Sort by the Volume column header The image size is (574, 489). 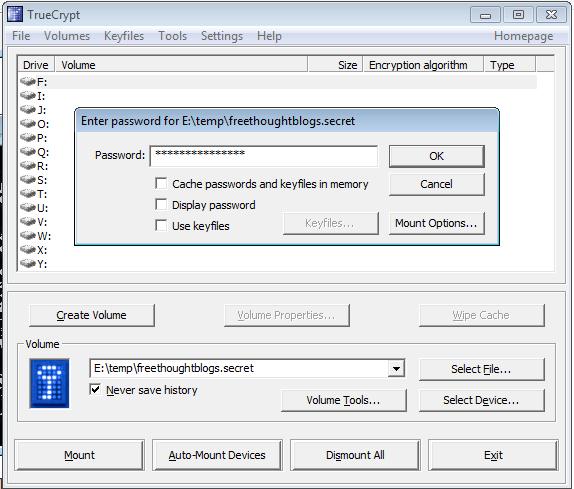(x=181, y=64)
